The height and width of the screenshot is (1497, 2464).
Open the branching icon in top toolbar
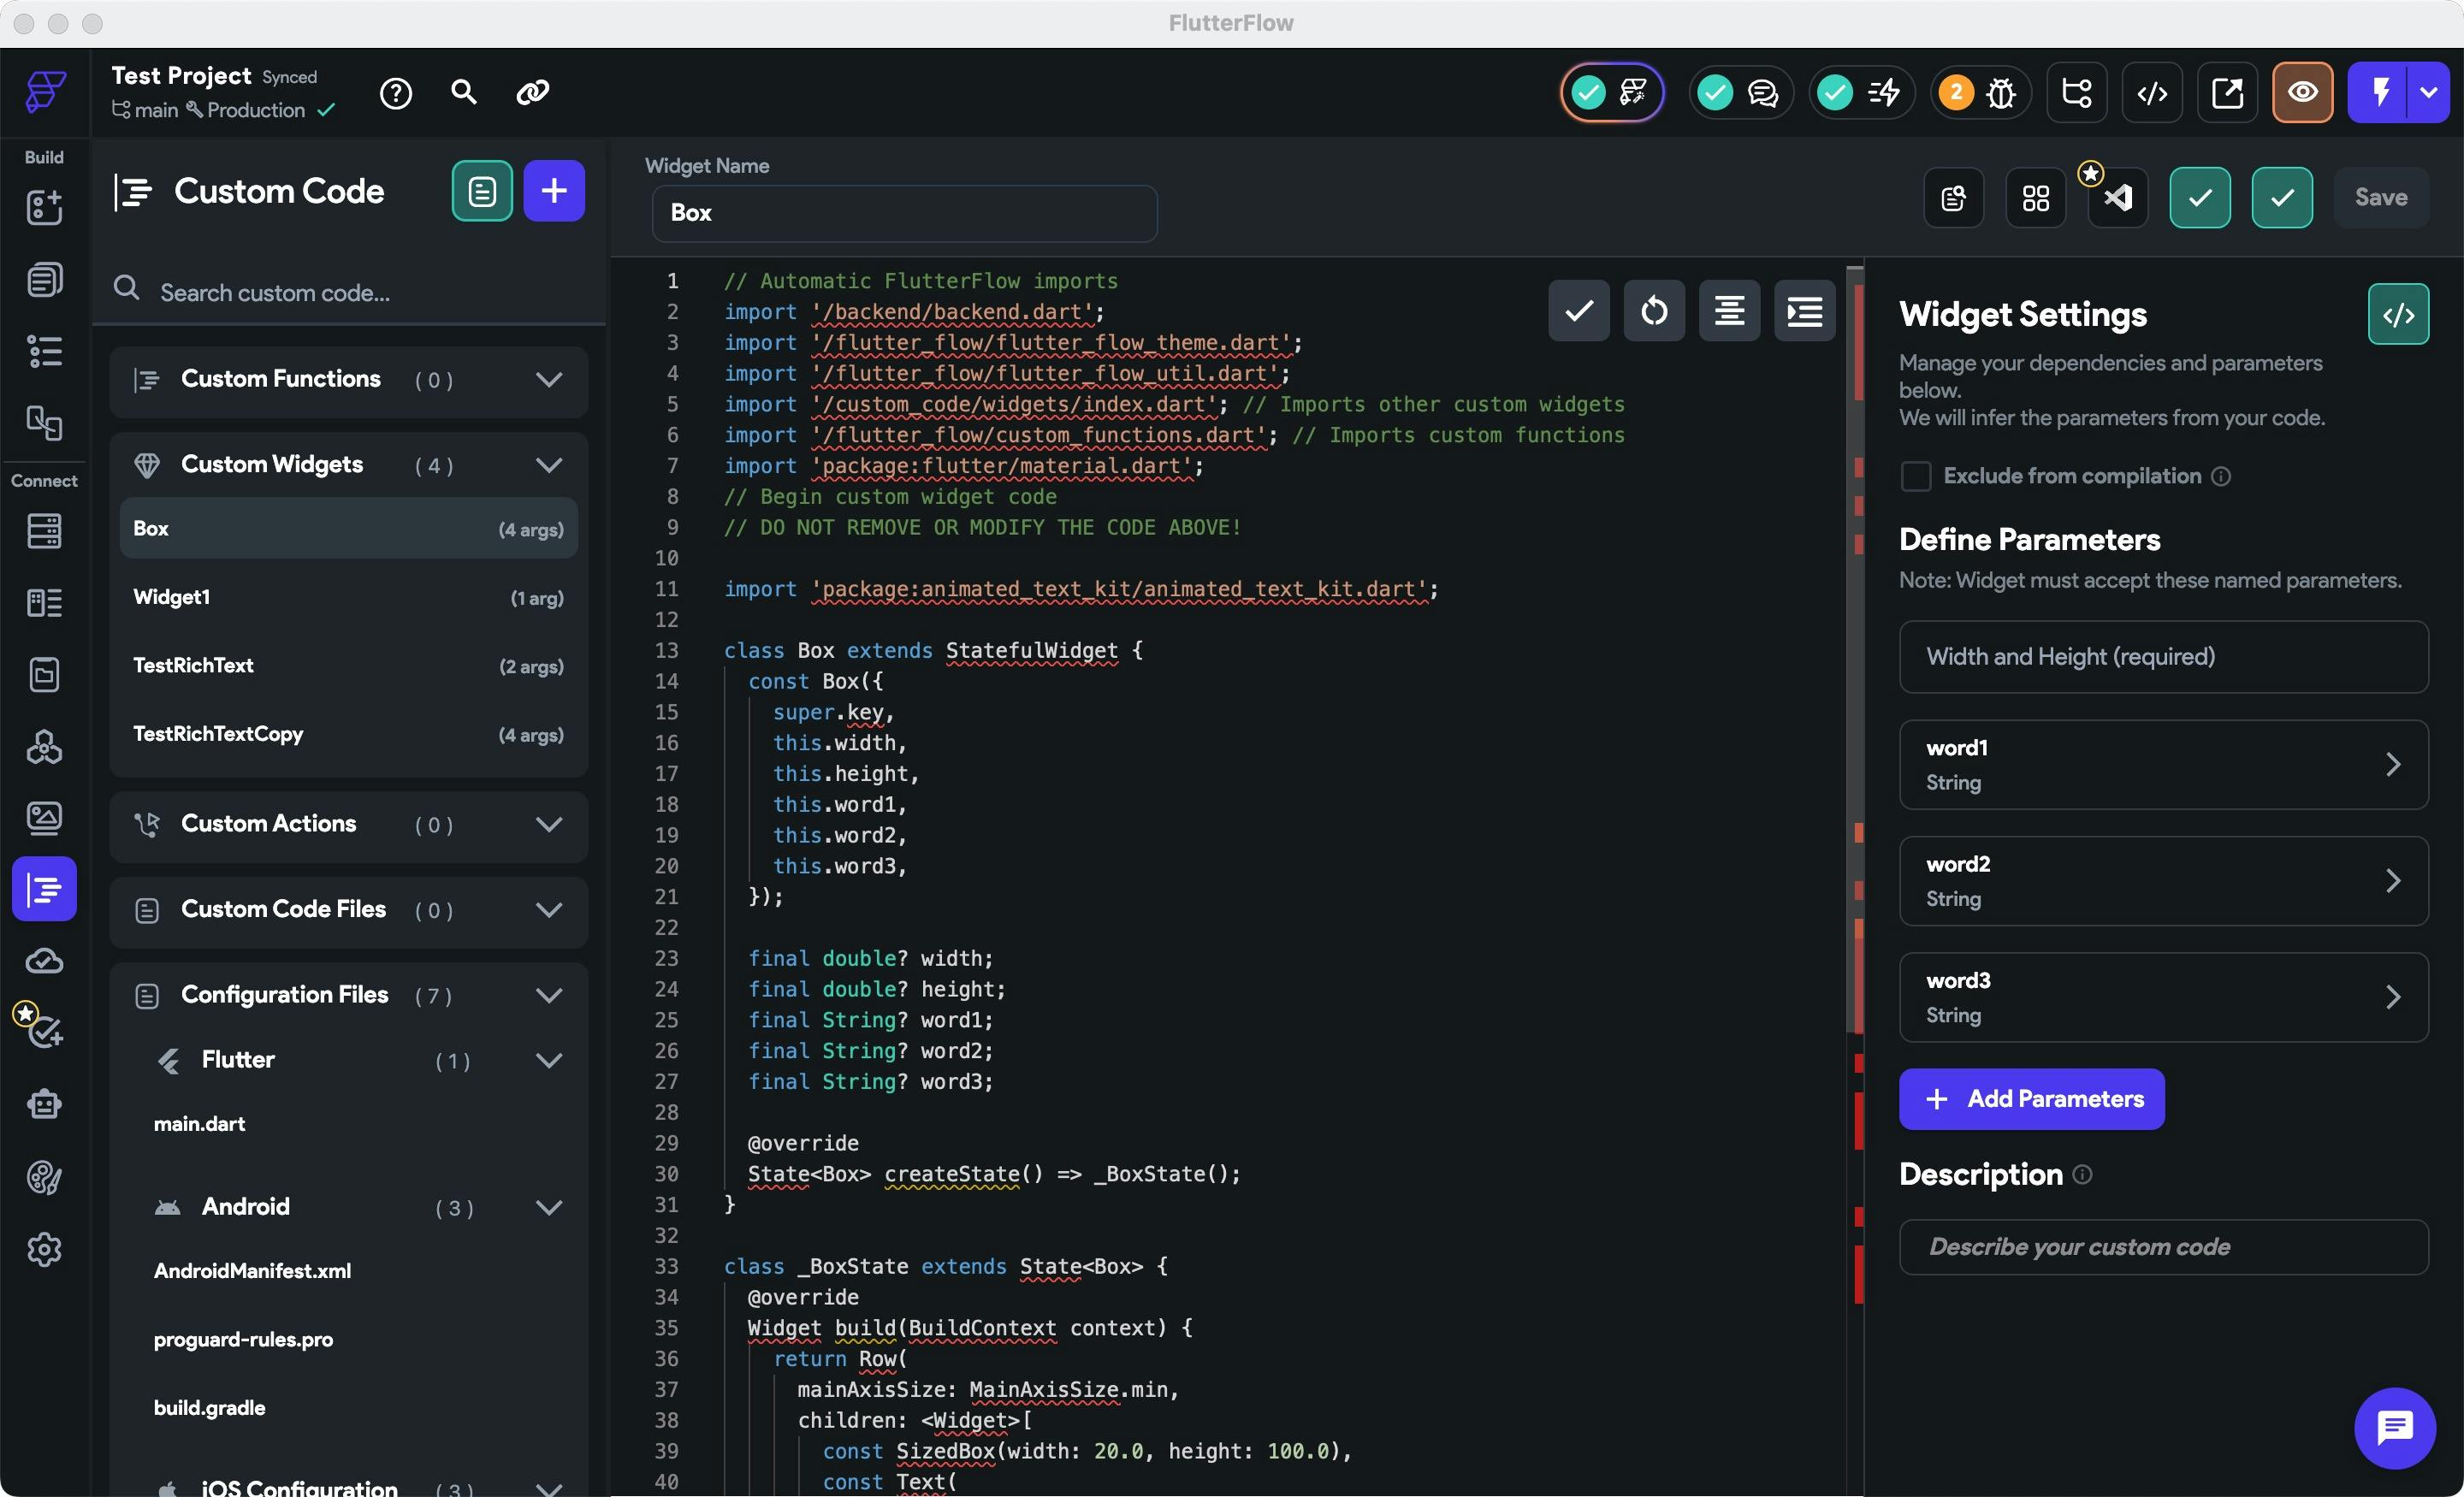2076,93
